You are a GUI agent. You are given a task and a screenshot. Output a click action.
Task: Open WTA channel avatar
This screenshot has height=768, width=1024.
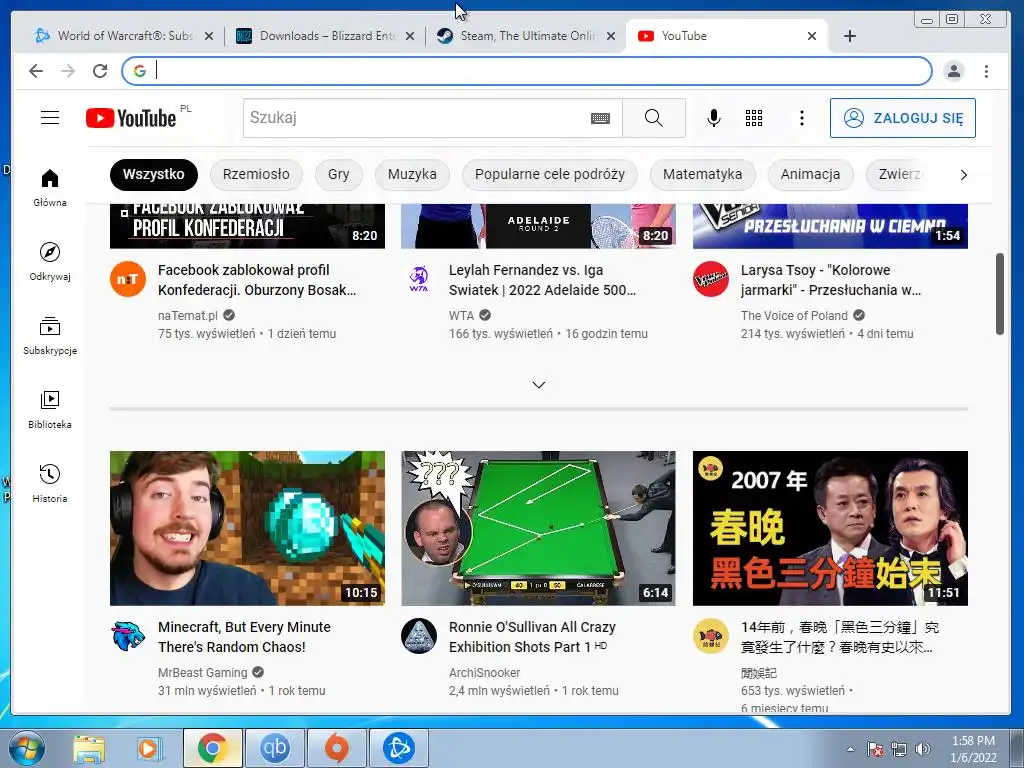pos(419,279)
